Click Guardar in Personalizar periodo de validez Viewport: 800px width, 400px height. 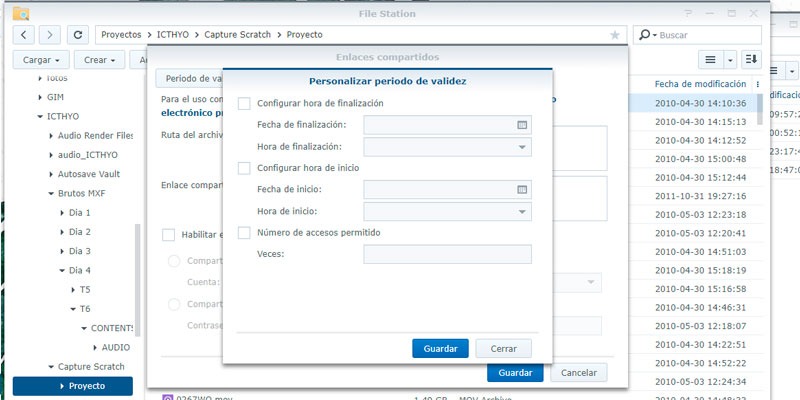440,348
